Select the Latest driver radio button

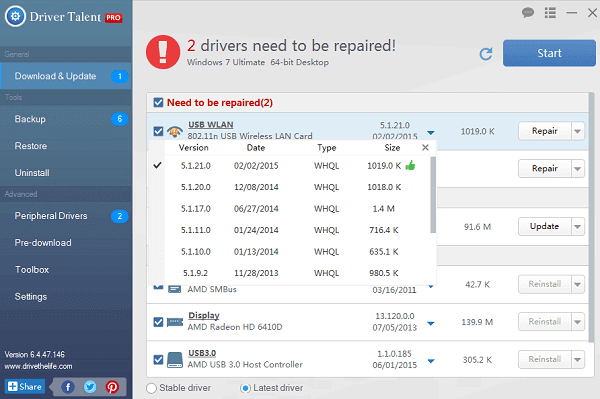[x=245, y=388]
